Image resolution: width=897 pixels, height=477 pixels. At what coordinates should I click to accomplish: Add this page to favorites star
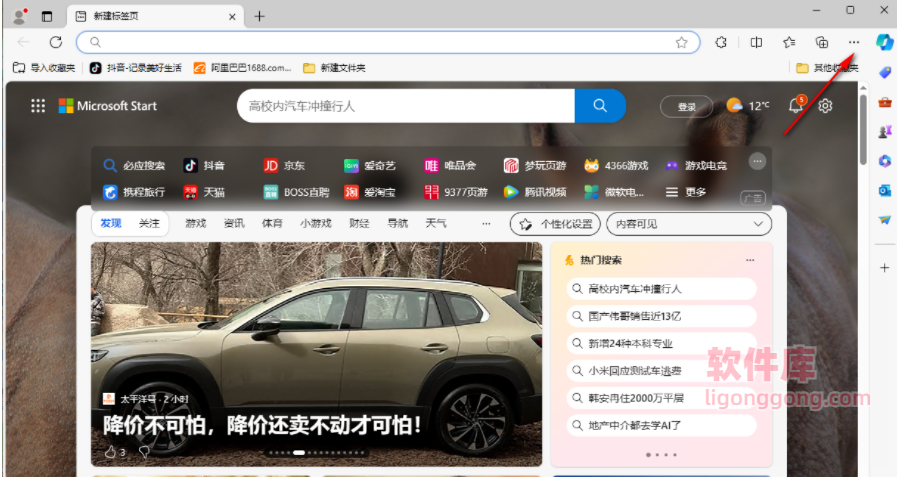tap(681, 42)
